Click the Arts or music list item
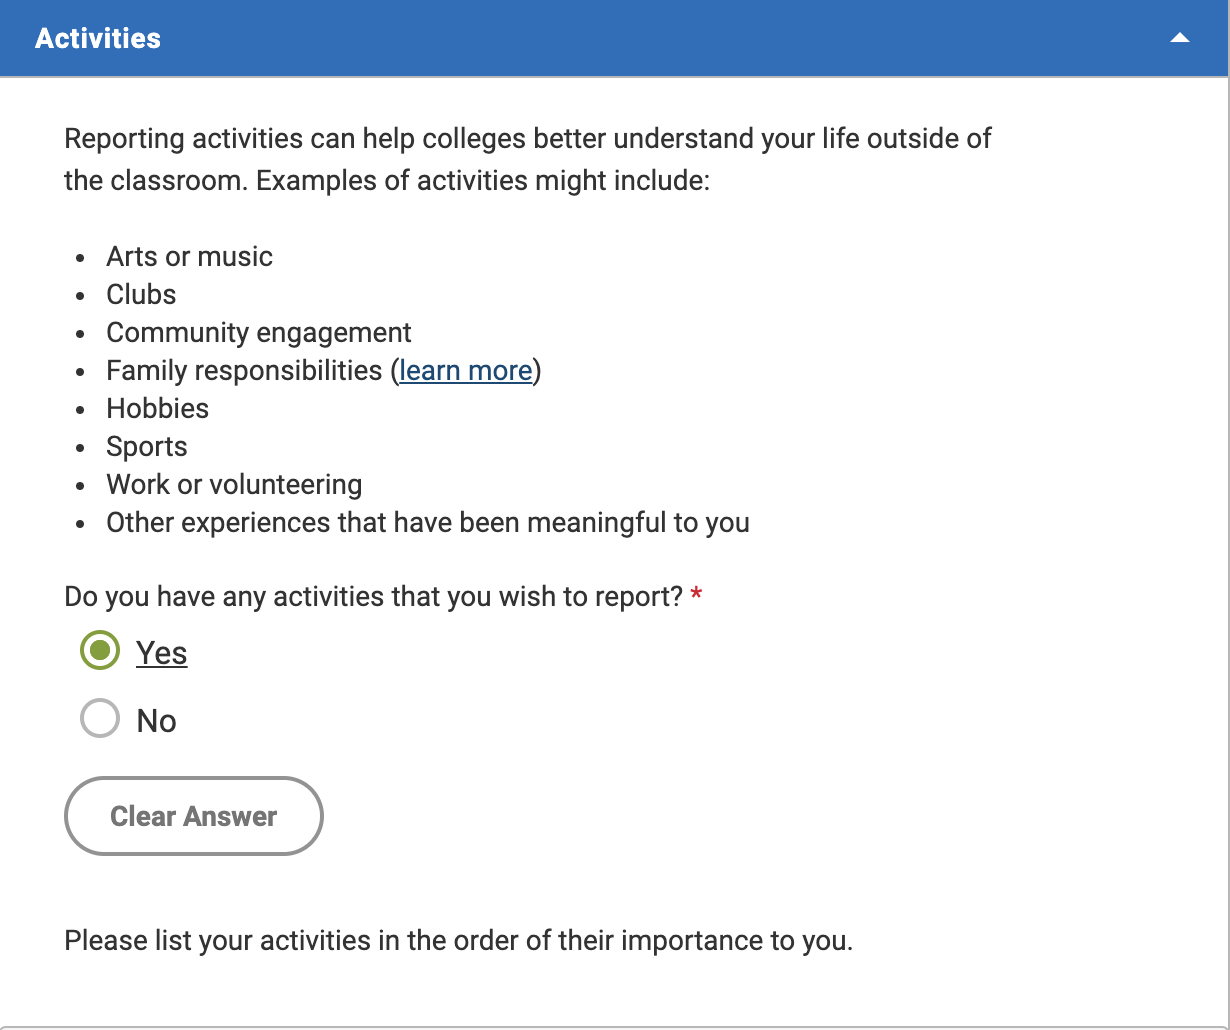 click(189, 256)
